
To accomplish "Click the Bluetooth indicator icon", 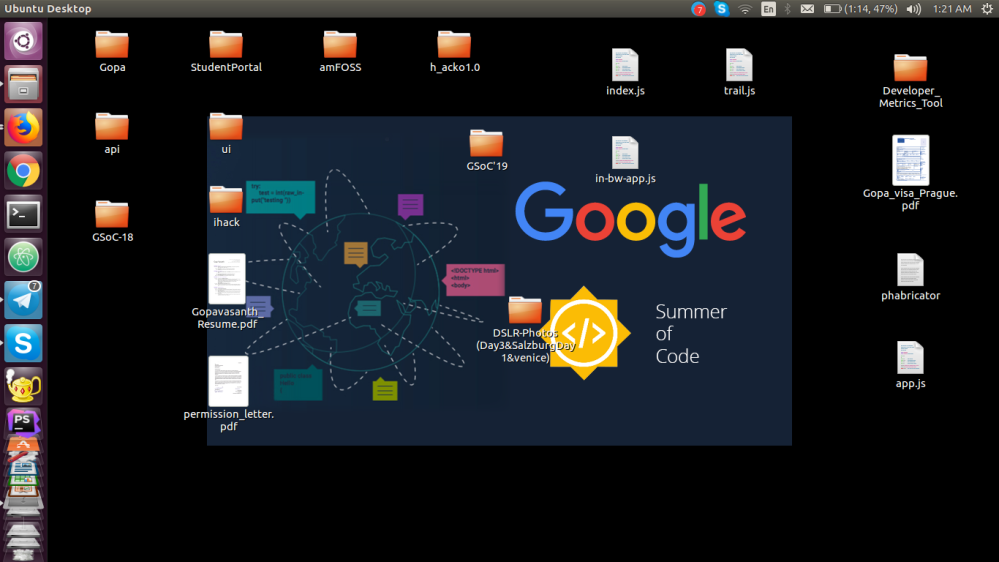I will coord(787,9).
